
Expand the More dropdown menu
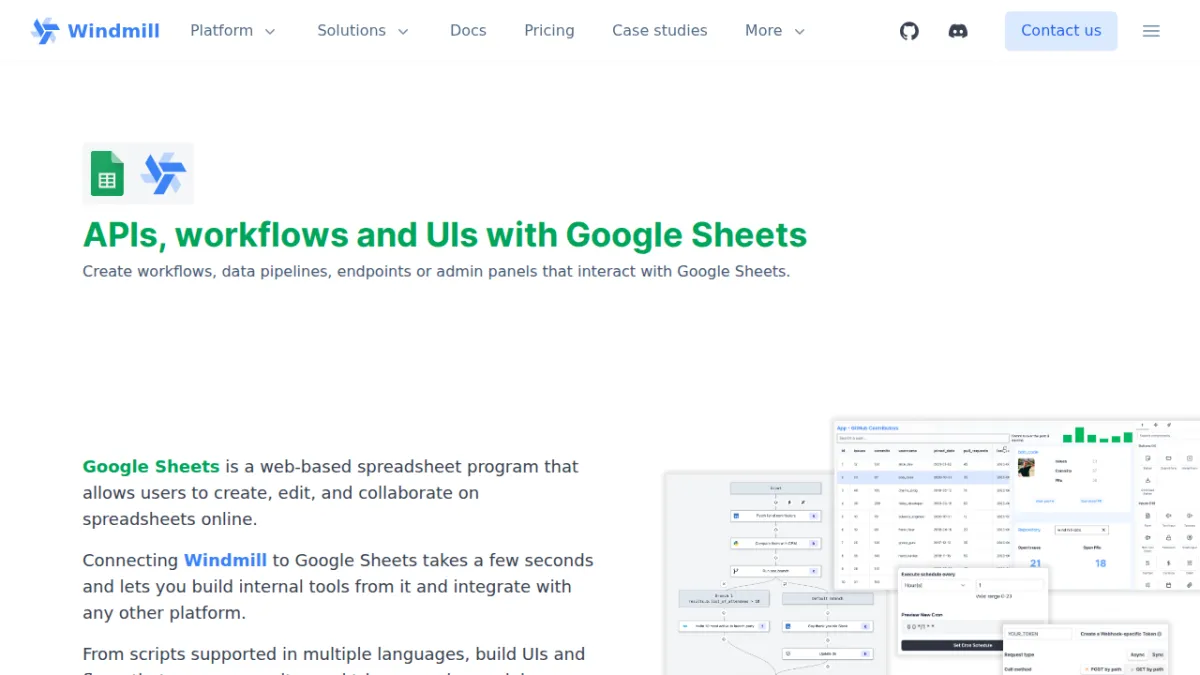pos(775,31)
